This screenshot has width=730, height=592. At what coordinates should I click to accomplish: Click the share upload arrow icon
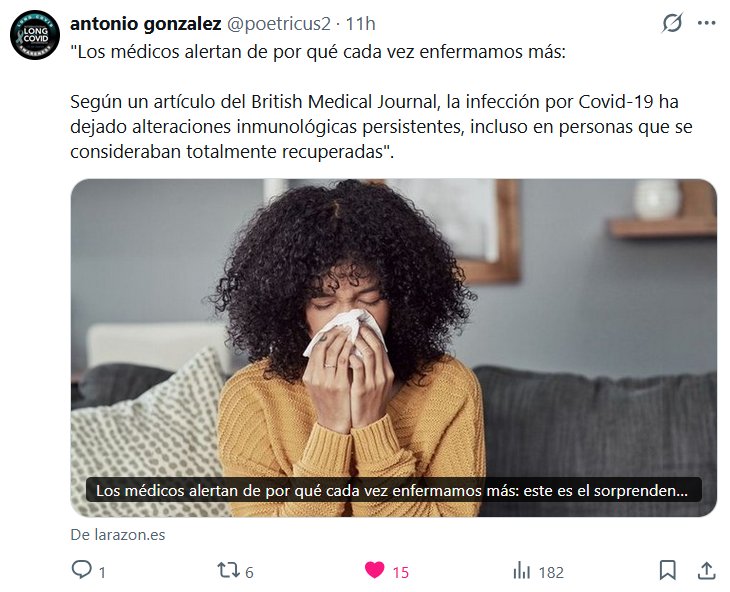pos(706,570)
